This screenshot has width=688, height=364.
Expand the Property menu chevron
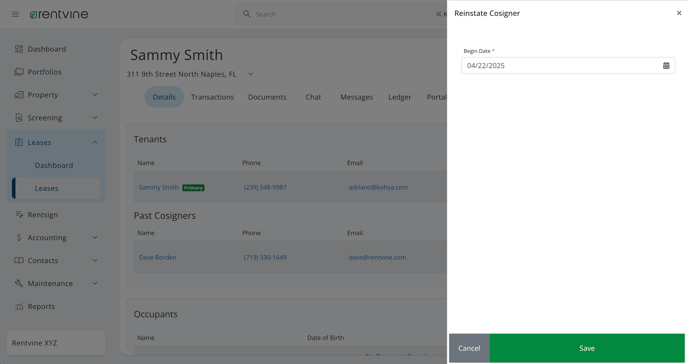tap(95, 95)
